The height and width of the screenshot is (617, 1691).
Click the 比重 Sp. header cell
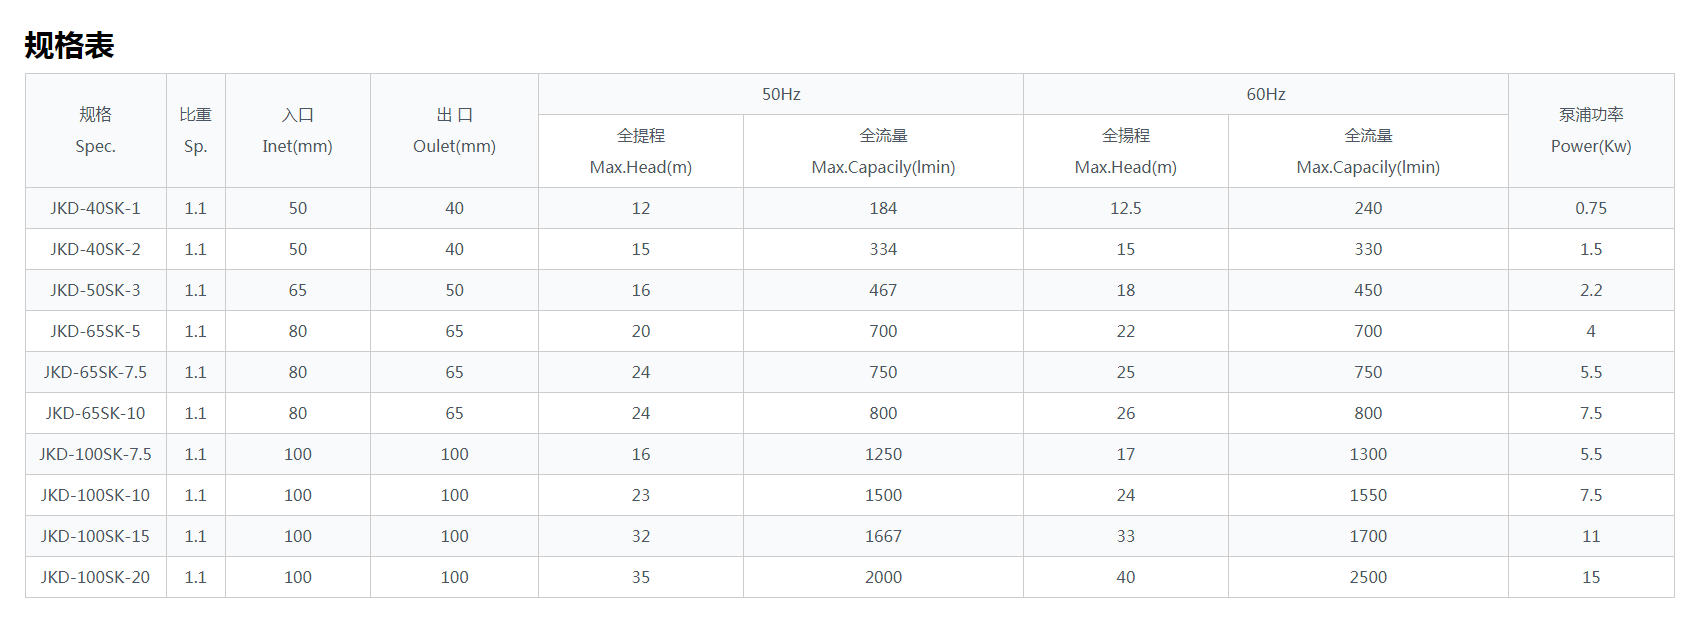pos(195,130)
